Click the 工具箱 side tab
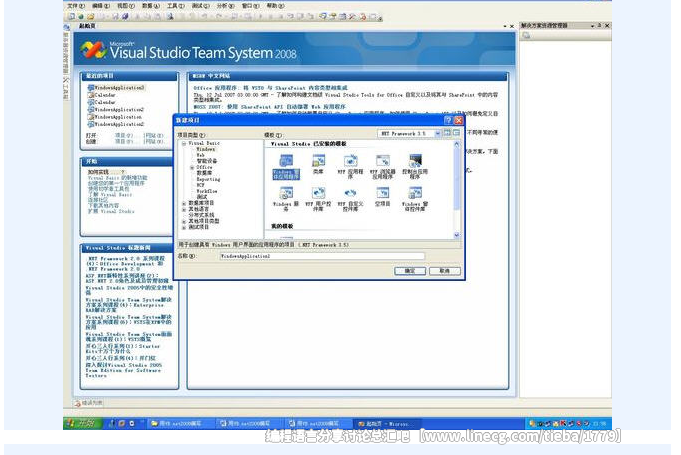This screenshot has width=681, height=455. coord(66,89)
